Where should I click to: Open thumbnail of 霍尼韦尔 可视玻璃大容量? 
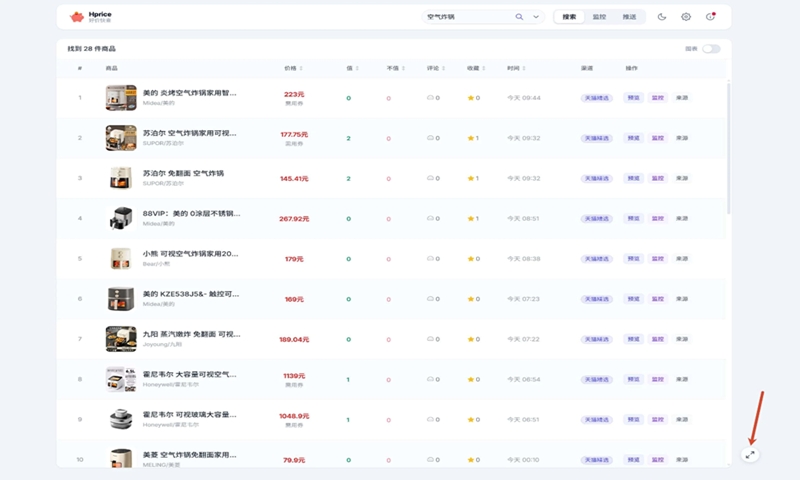point(121,419)
